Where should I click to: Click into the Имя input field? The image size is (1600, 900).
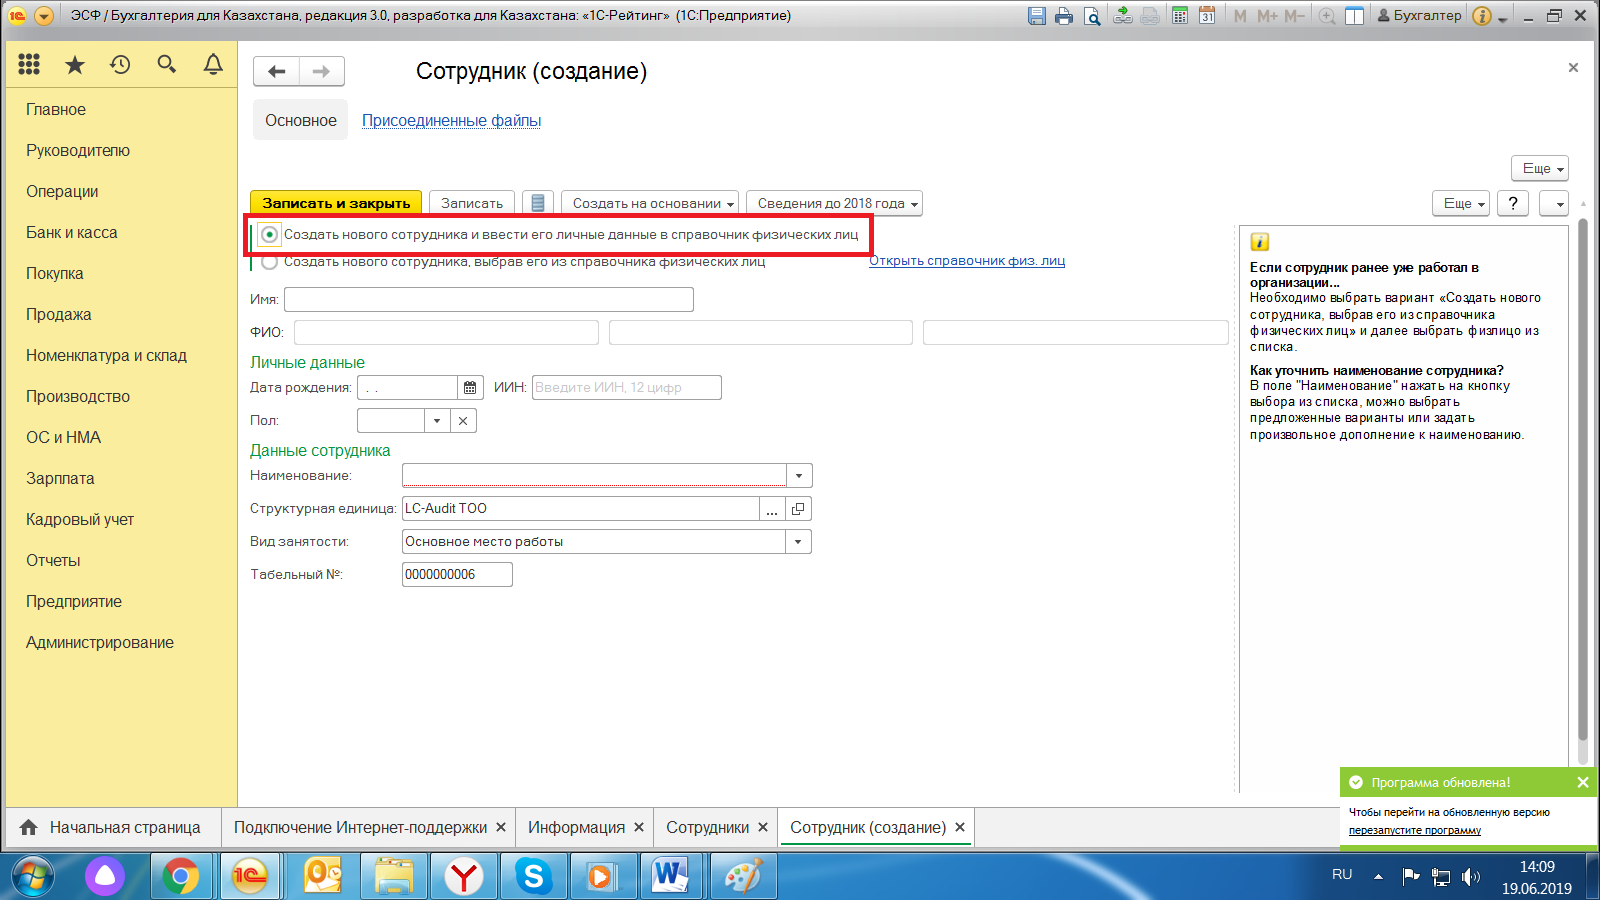coord(489,300)
